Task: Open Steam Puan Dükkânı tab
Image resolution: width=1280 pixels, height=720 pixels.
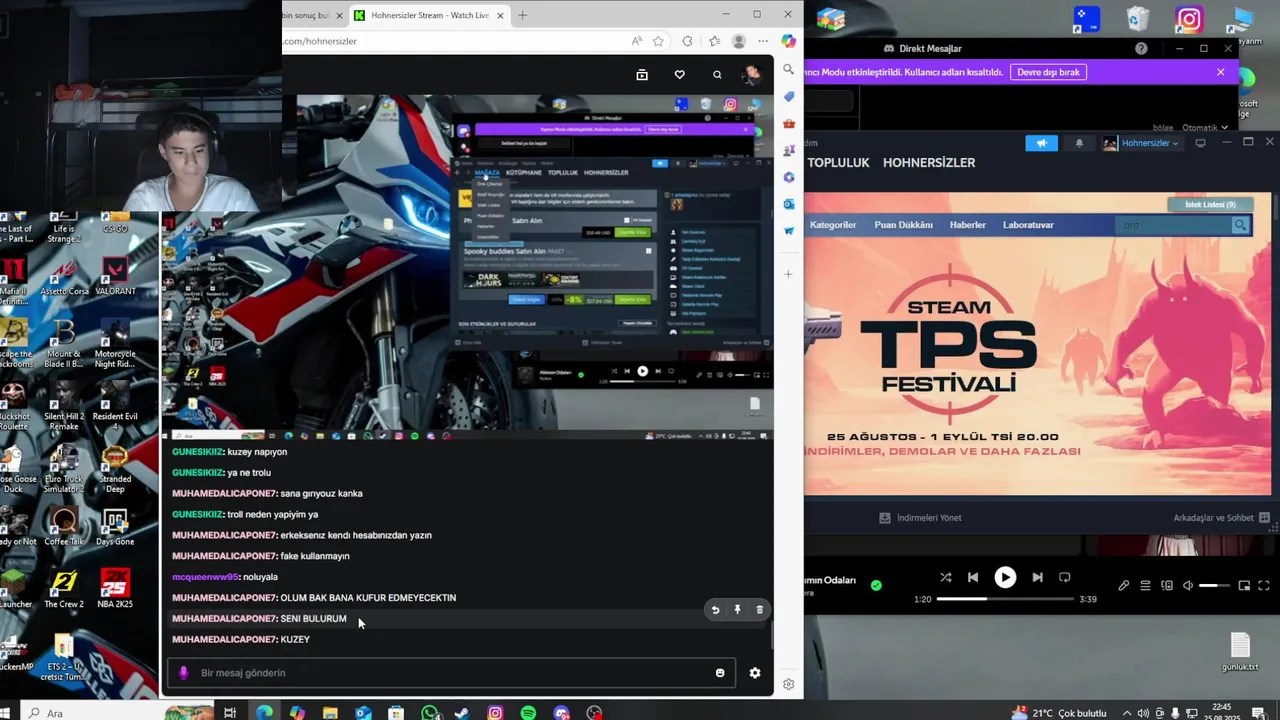Action: coord(903,225)
